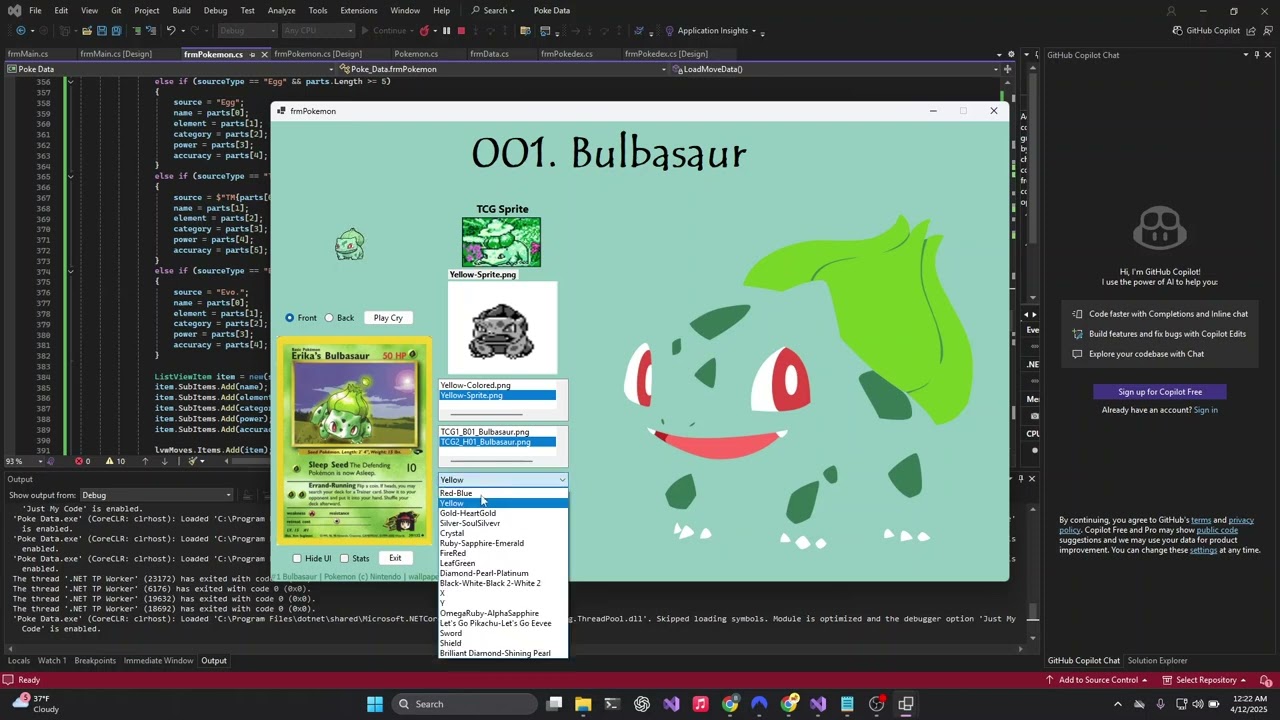Check the Hide UI checkbox
This screenshot has height=720, width=1280.
[311, 558]
